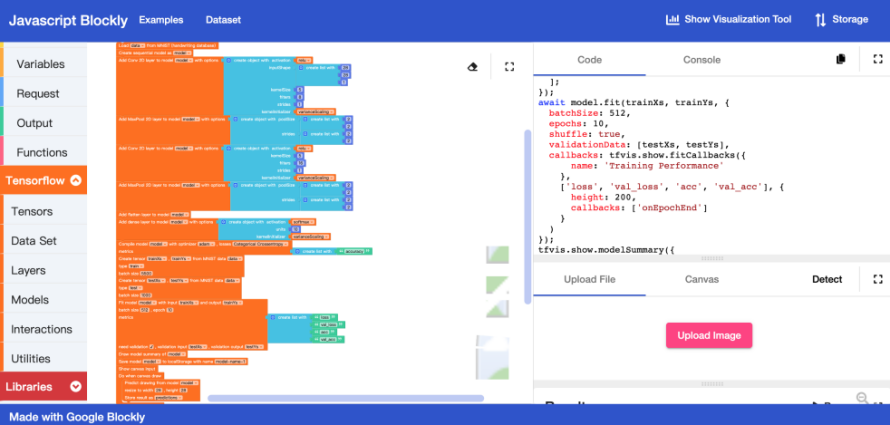Open relu activation dropdown on first Conv 2D
This screenshot has height=425, width=890.
304,60
